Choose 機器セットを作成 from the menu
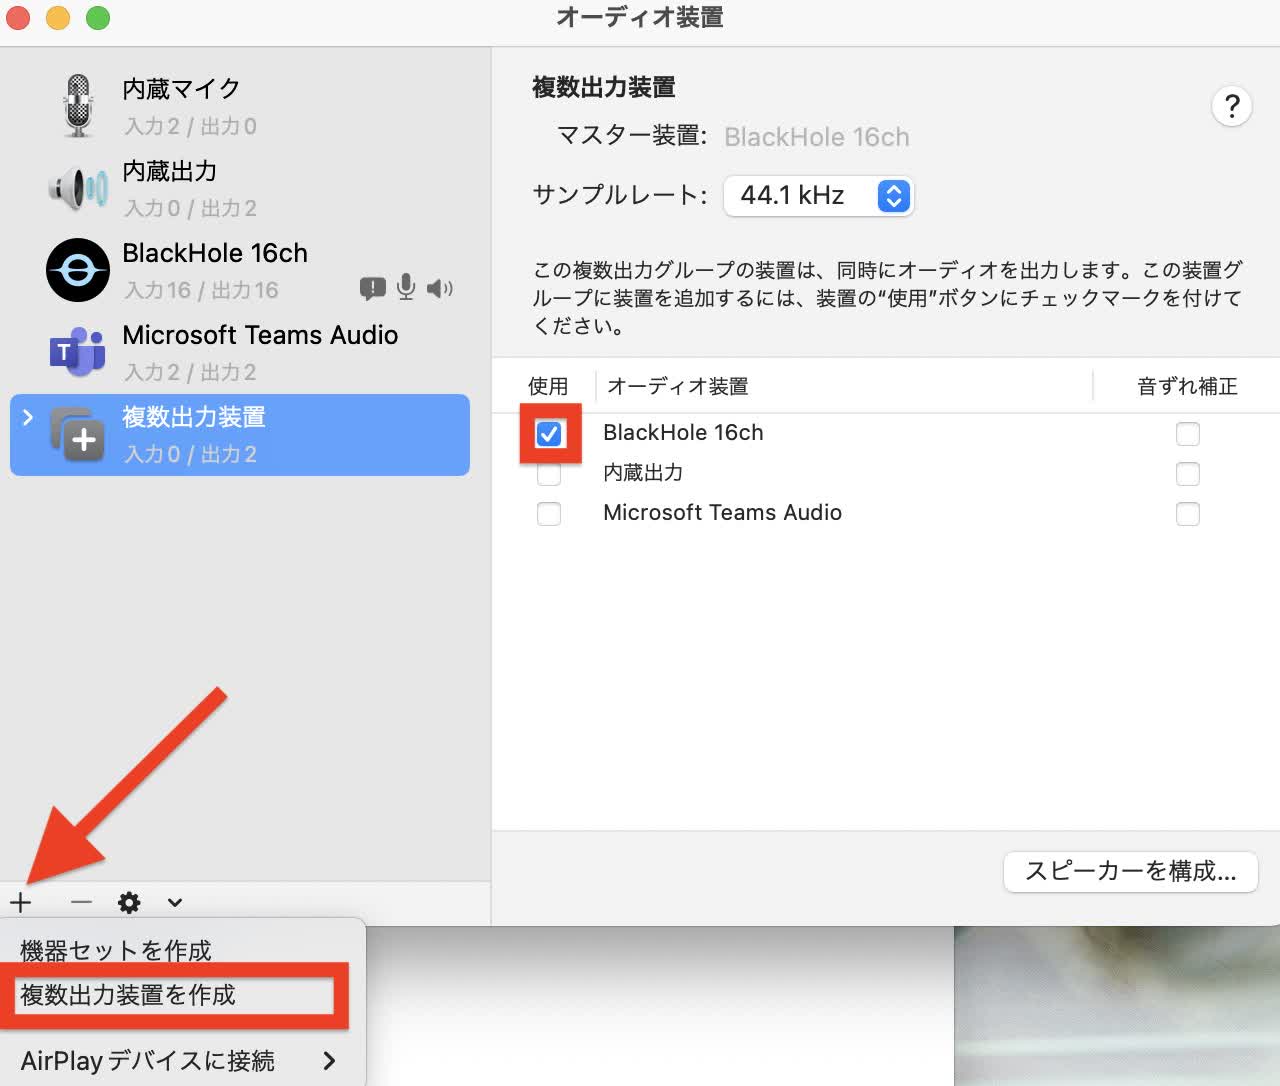Screen dimensions: 1280x1086 [116, 950]
